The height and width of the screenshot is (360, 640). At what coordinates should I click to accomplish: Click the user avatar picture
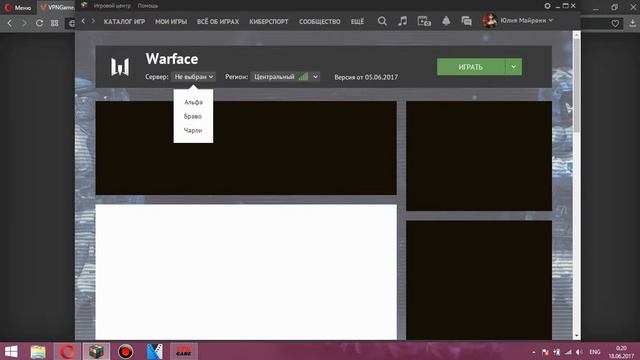489,20
